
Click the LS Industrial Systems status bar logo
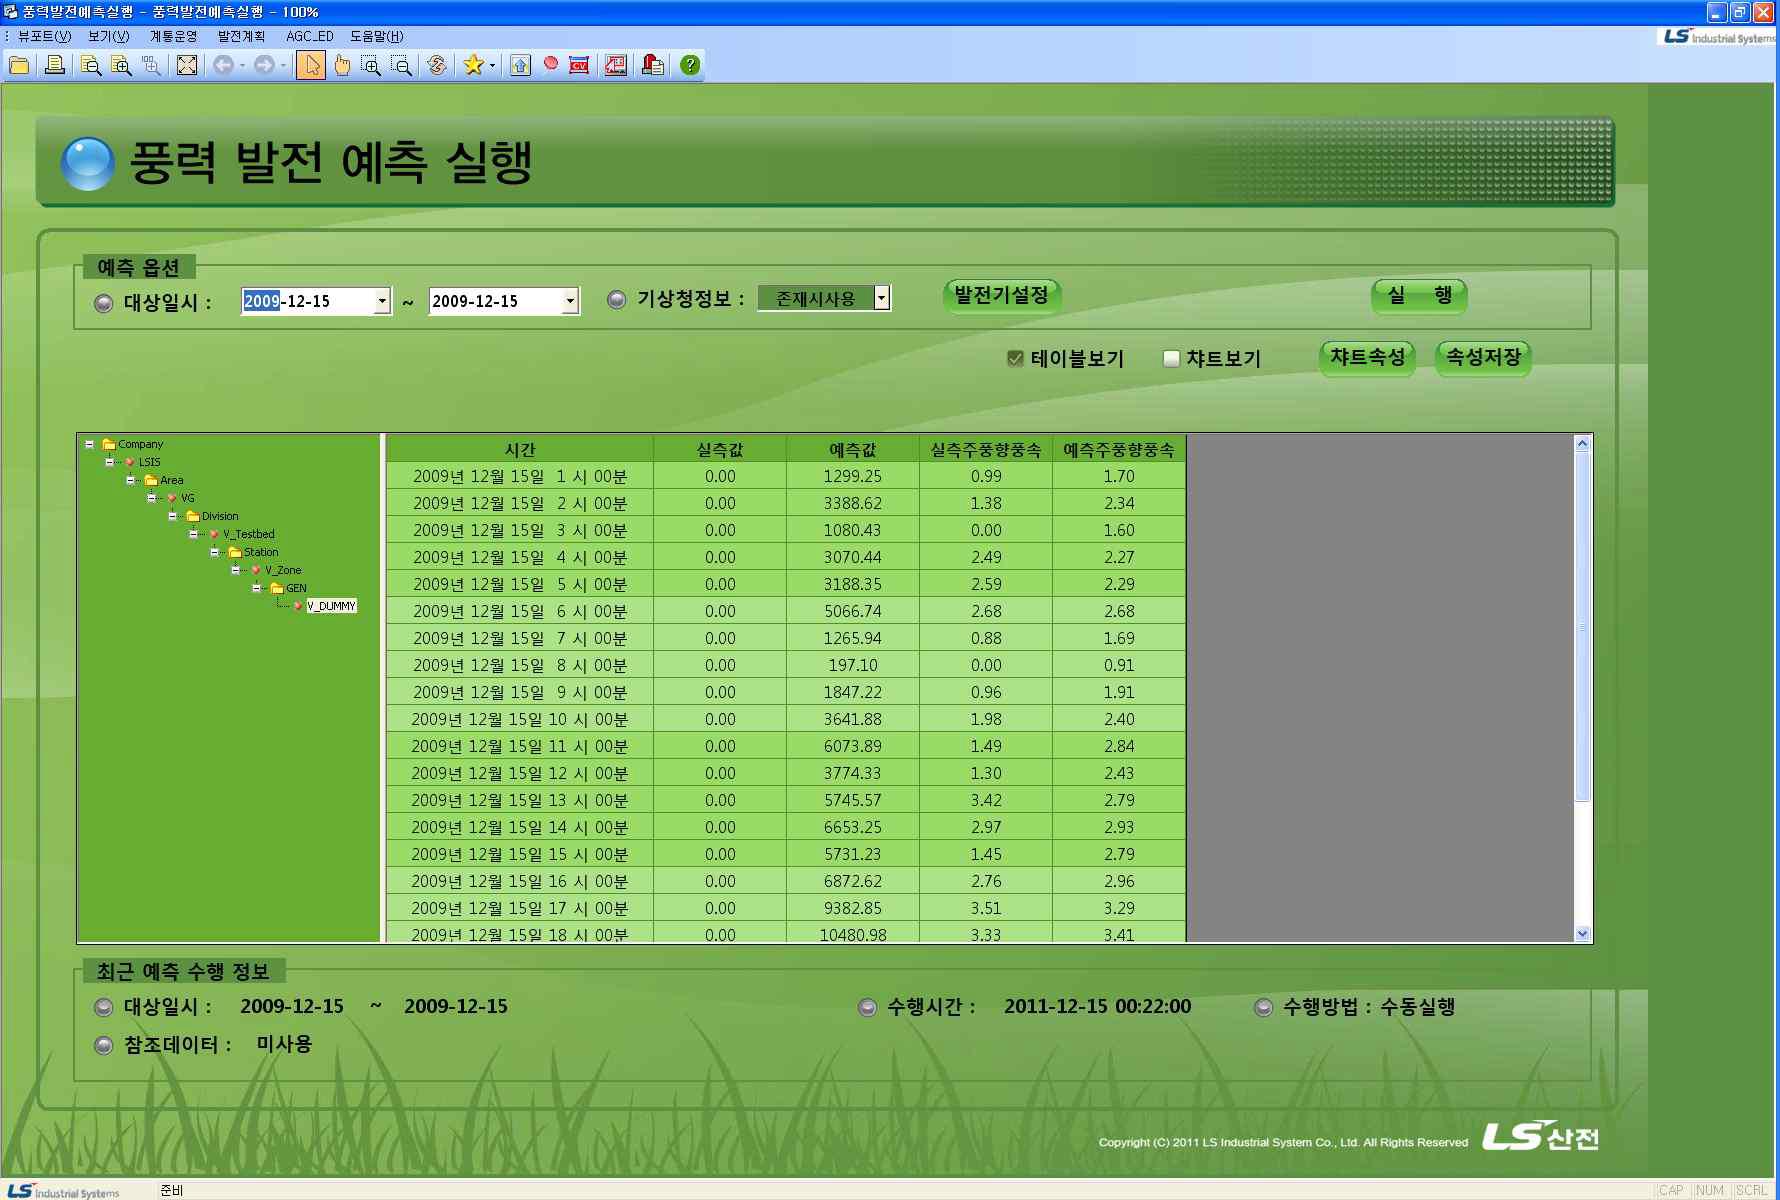tap(63, 1191)
